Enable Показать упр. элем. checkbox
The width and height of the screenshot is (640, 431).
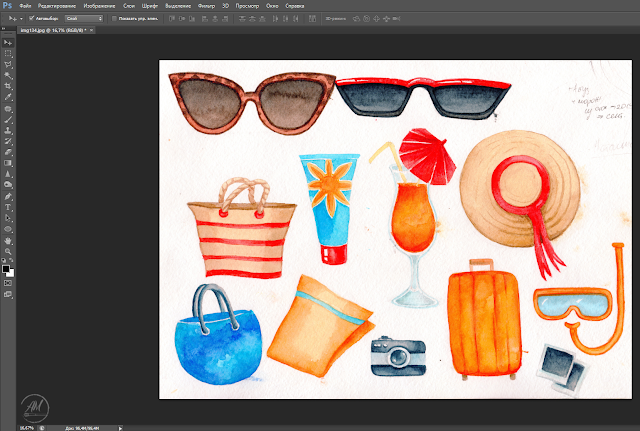coord(115,18)
